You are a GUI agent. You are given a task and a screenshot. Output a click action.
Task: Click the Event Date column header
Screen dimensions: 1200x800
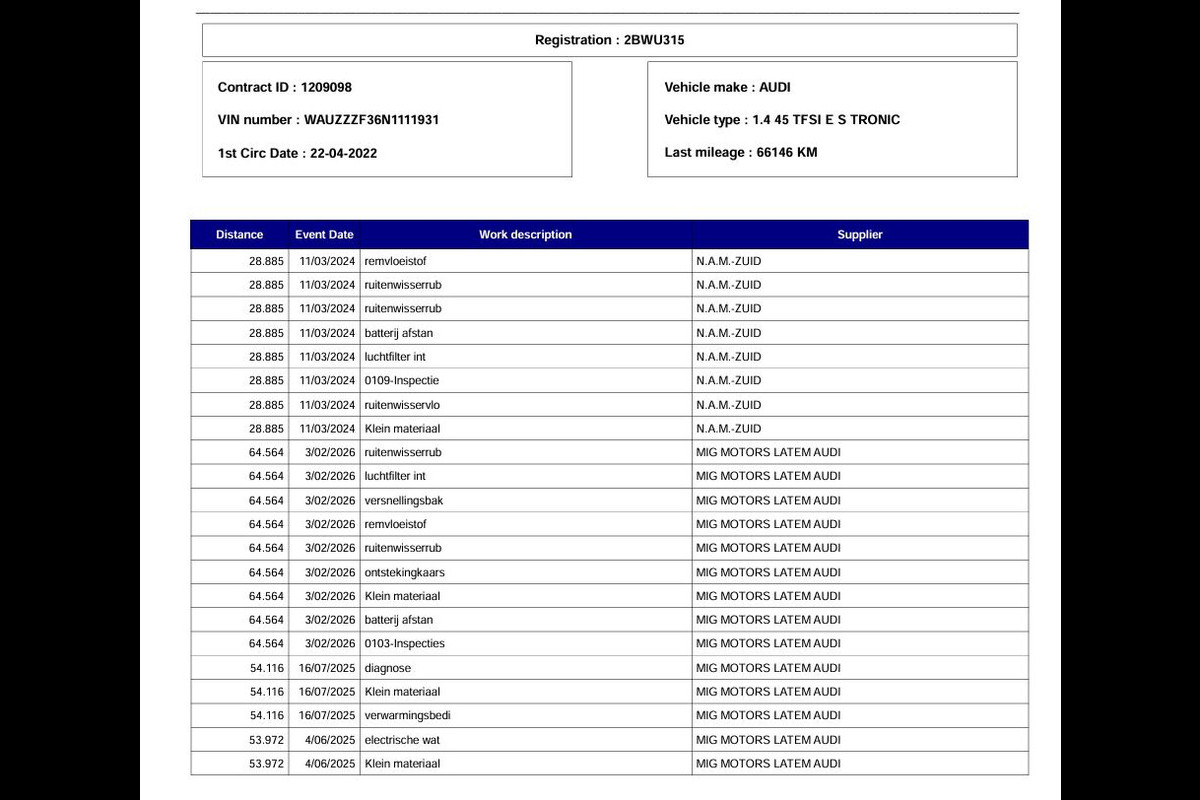(x=324, y=234)
